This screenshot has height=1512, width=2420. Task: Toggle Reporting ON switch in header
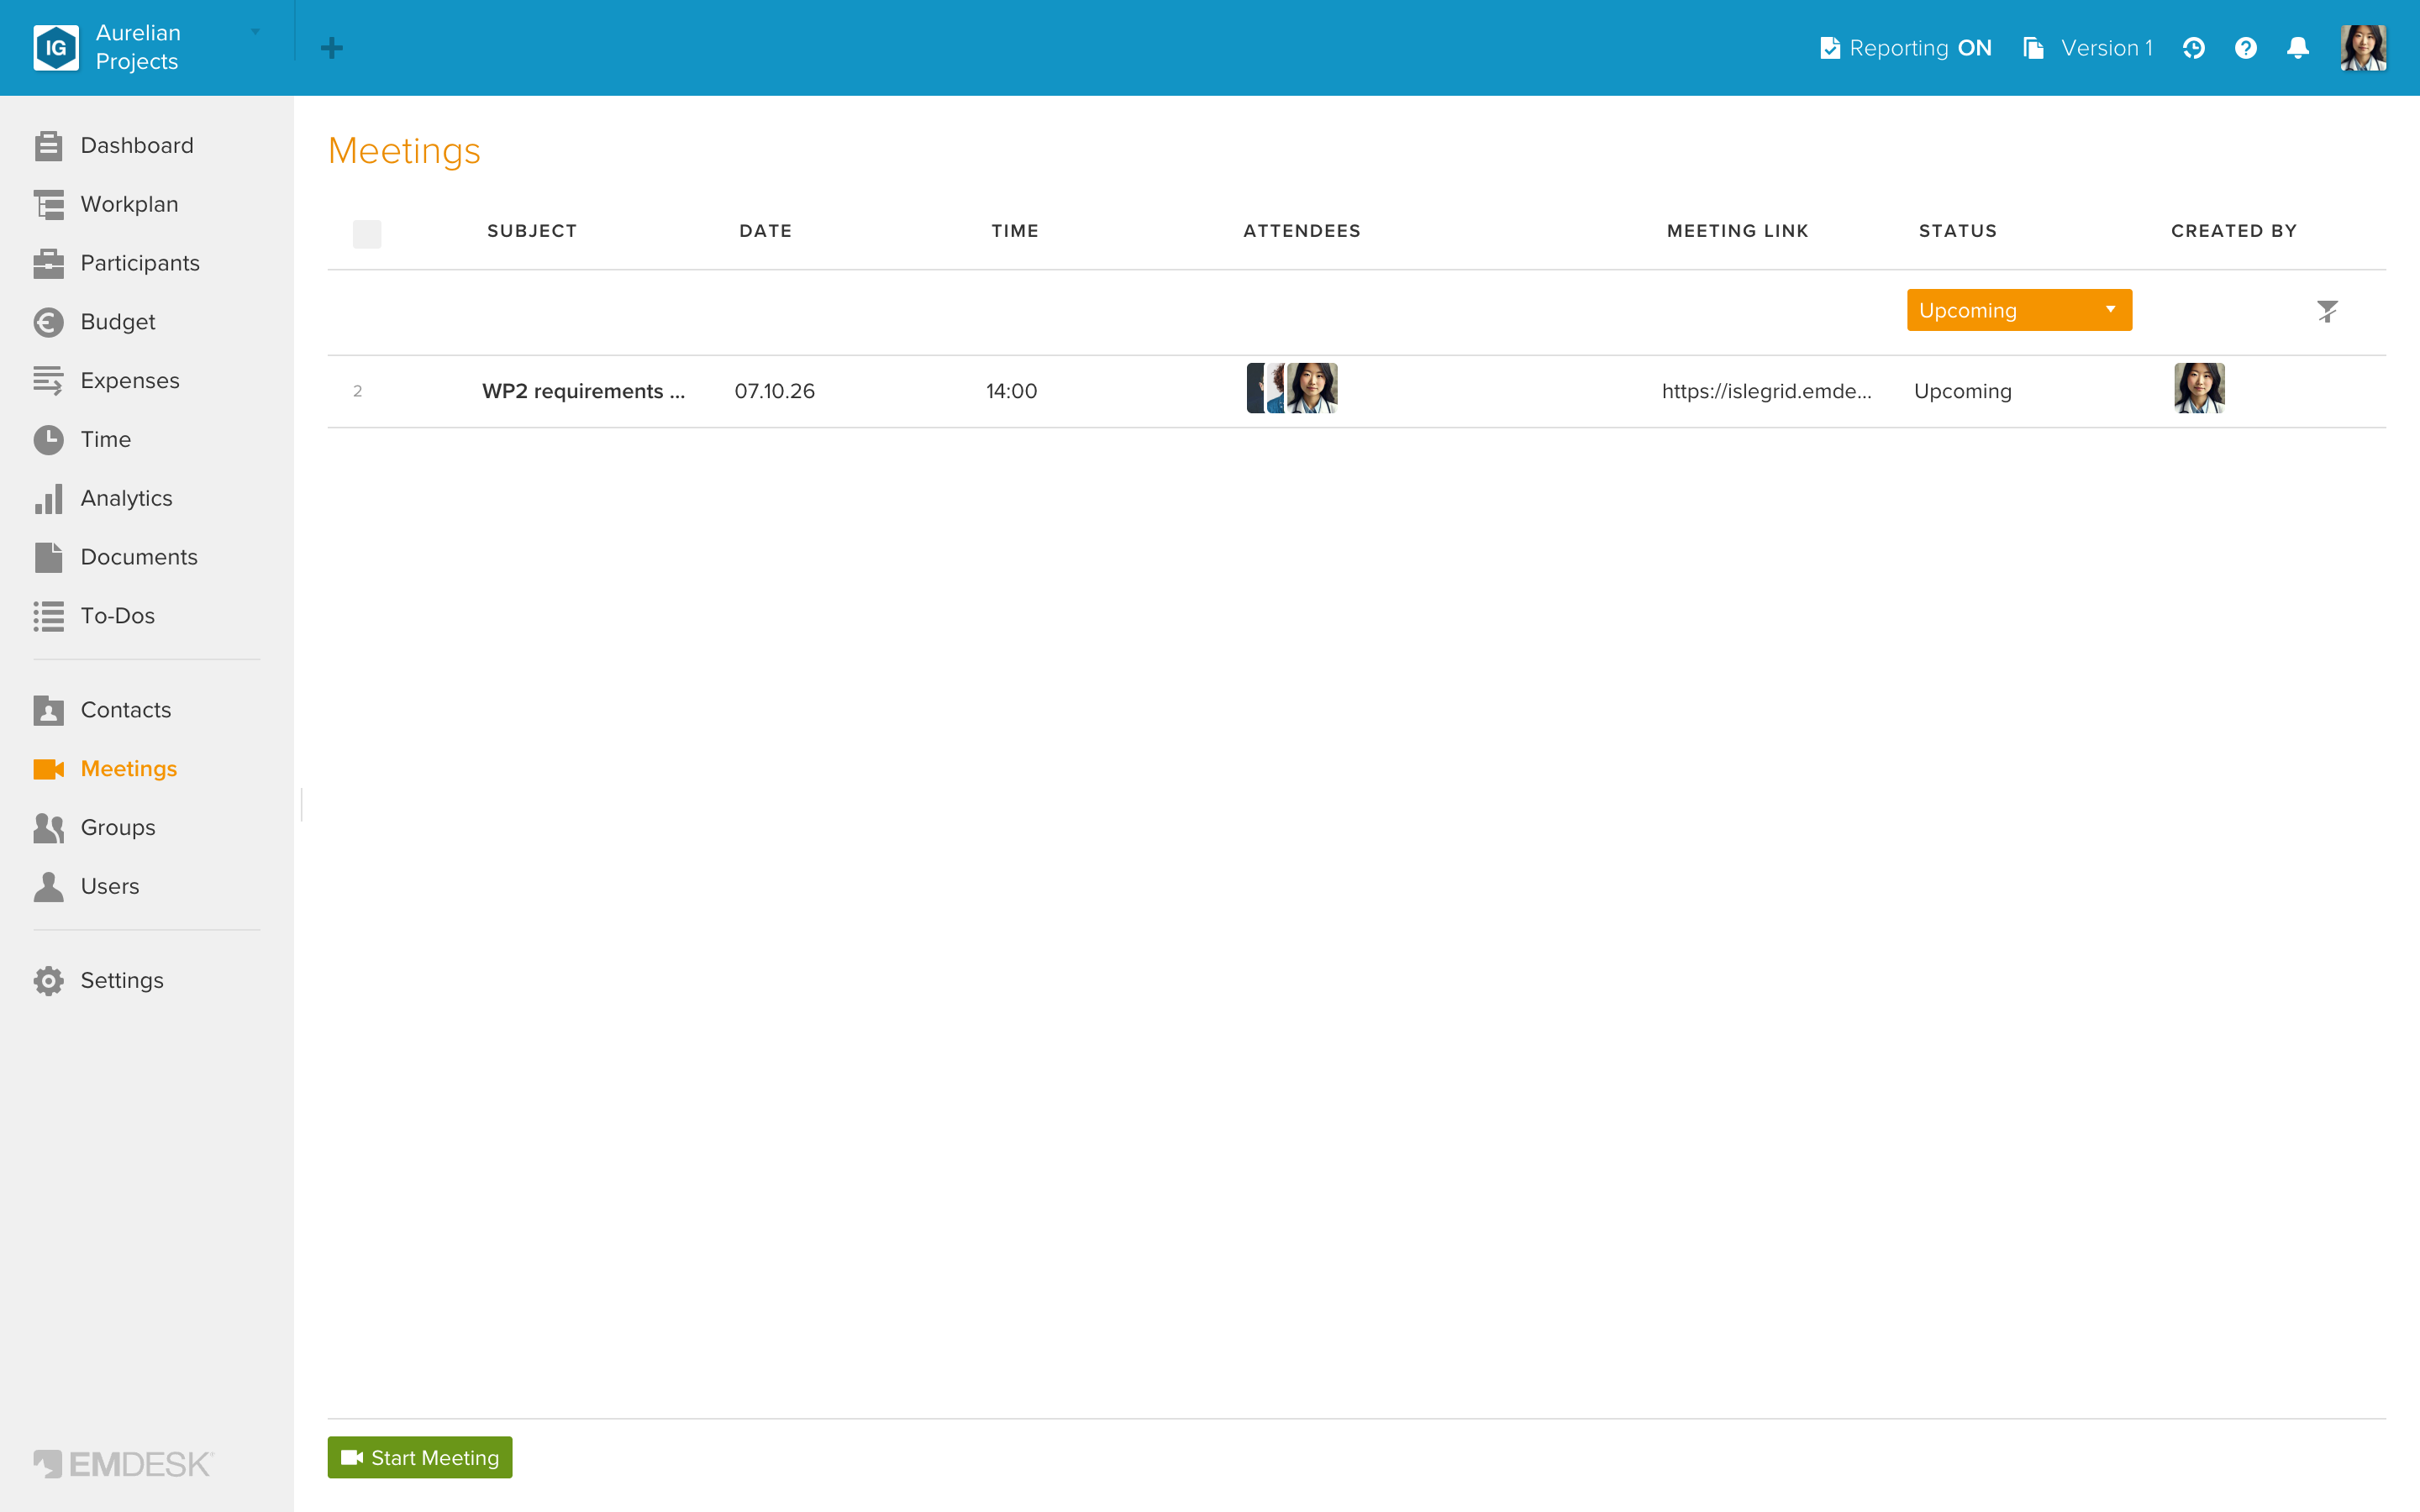point(1906,48)
